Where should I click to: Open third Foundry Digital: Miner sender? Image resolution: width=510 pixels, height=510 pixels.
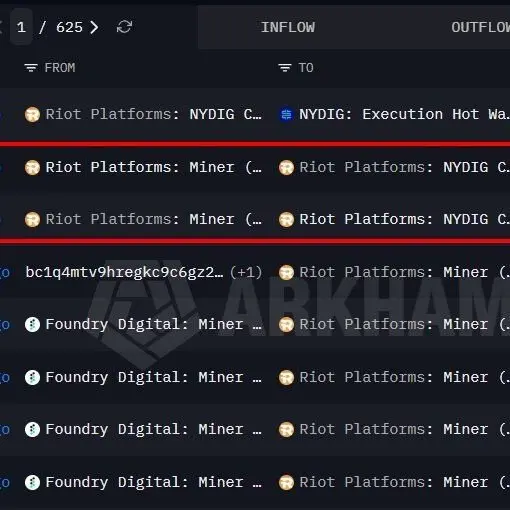click(x=153, y=429)
